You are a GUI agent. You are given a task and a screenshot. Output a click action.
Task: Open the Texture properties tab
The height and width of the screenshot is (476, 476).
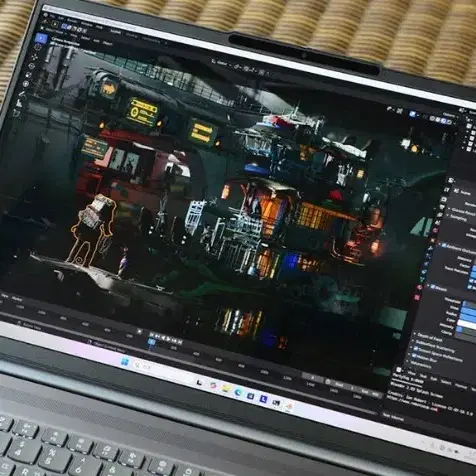click(x=417, y=297)
